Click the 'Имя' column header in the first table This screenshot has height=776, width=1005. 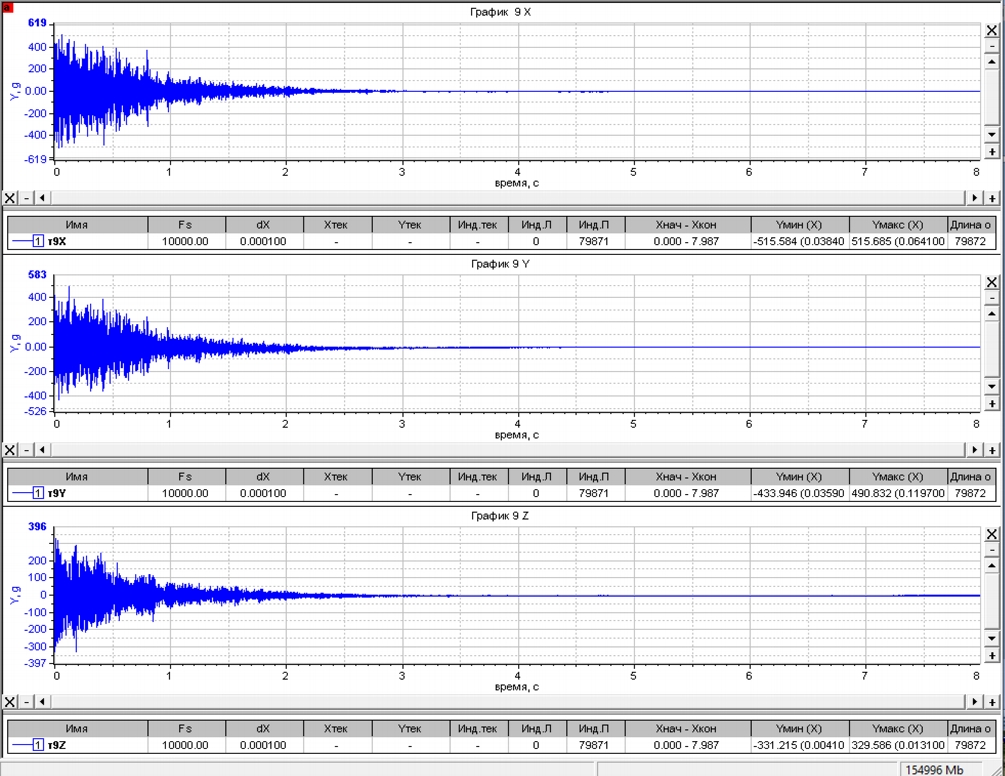77,225
